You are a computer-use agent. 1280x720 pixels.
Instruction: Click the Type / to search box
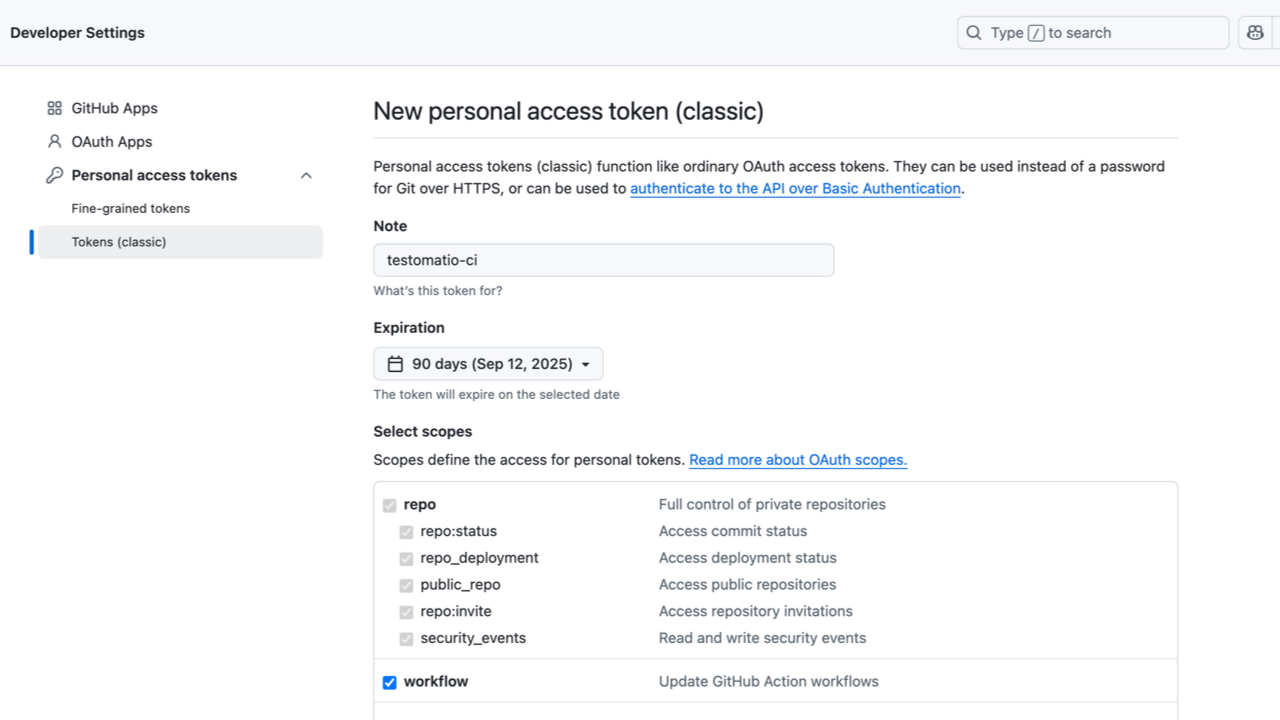pyautogui.click(x=1092, y=32)
